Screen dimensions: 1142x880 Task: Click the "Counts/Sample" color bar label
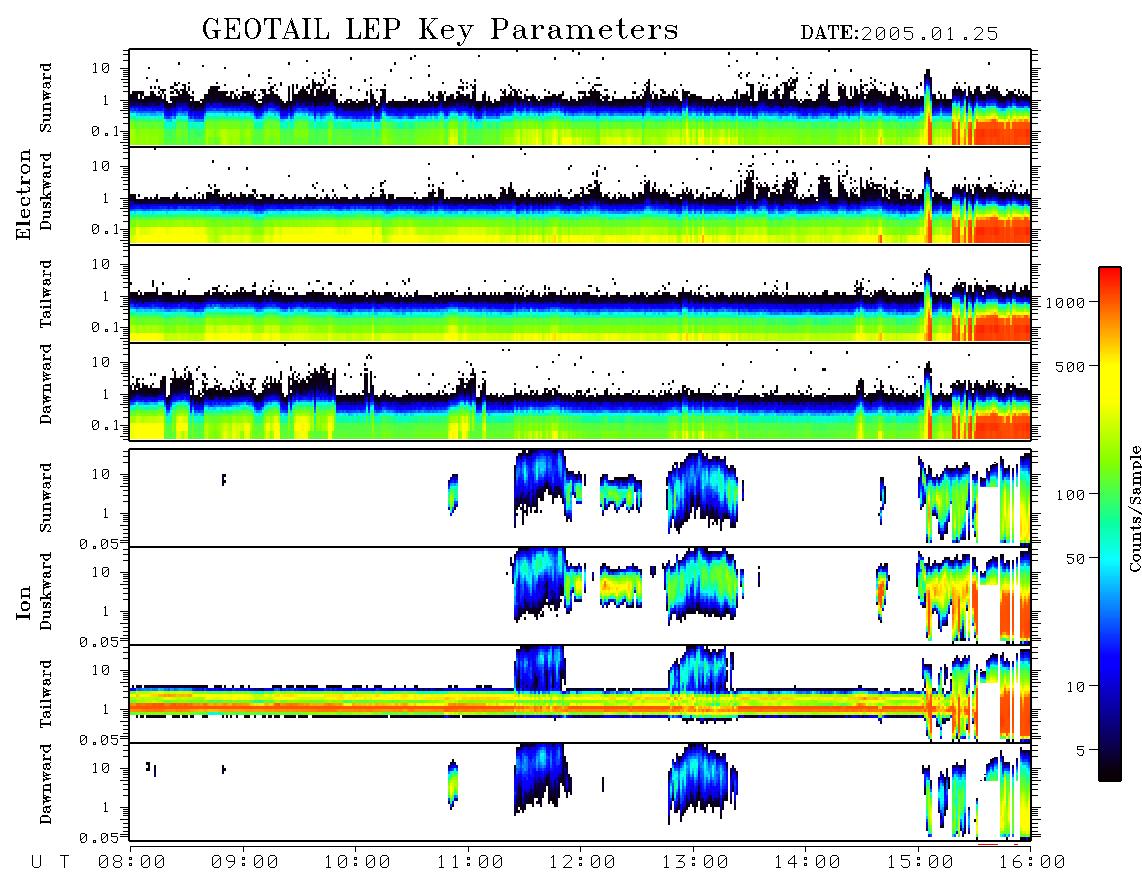(x=1134, y=508)
